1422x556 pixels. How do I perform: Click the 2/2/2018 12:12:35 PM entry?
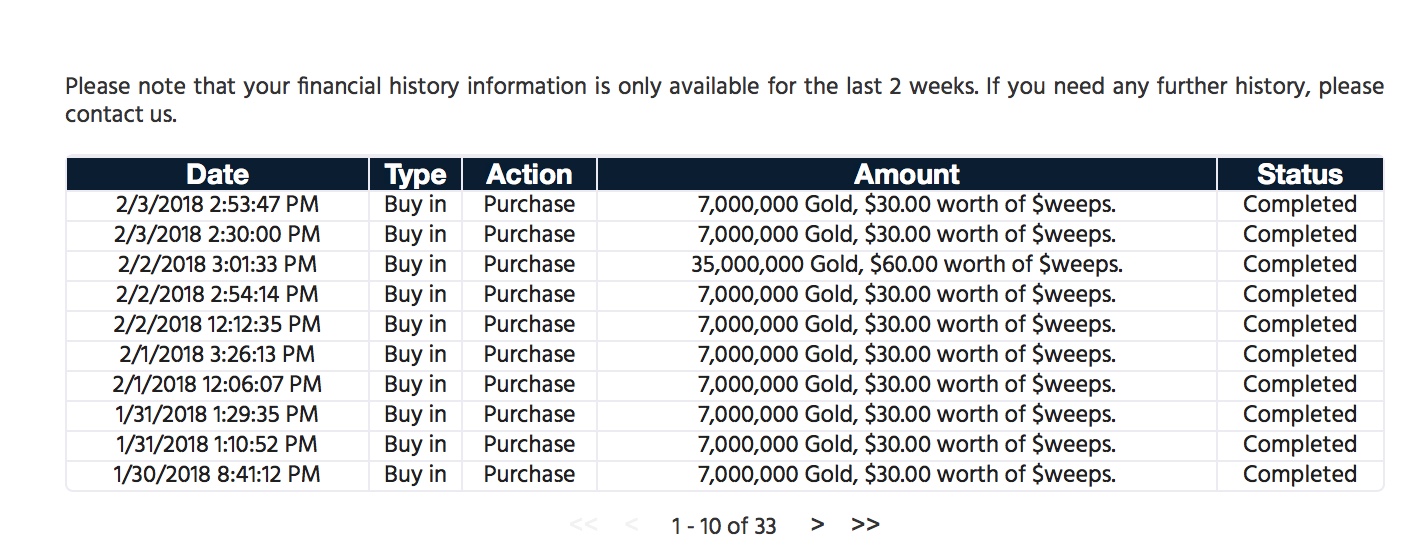[218, 325]
